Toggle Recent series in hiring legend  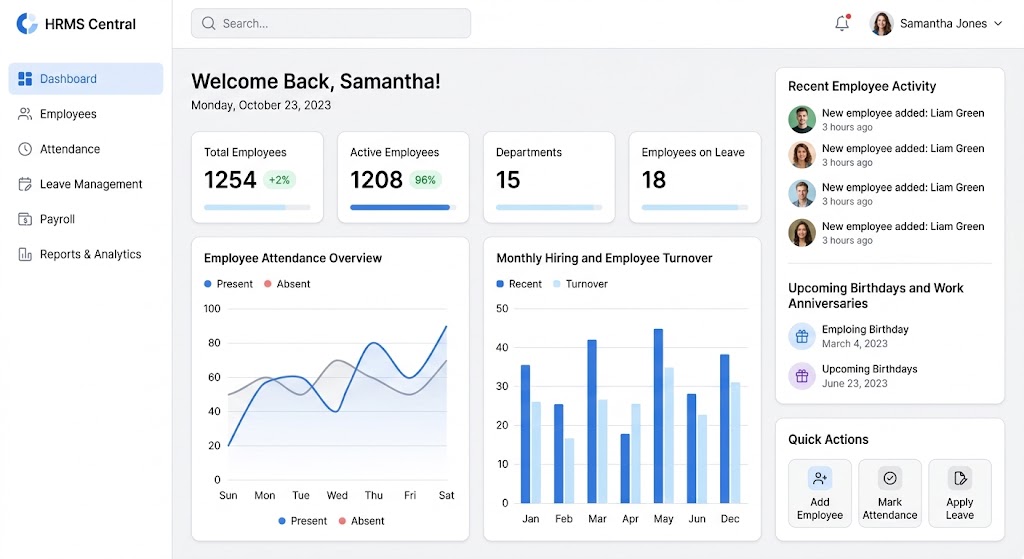519,284
